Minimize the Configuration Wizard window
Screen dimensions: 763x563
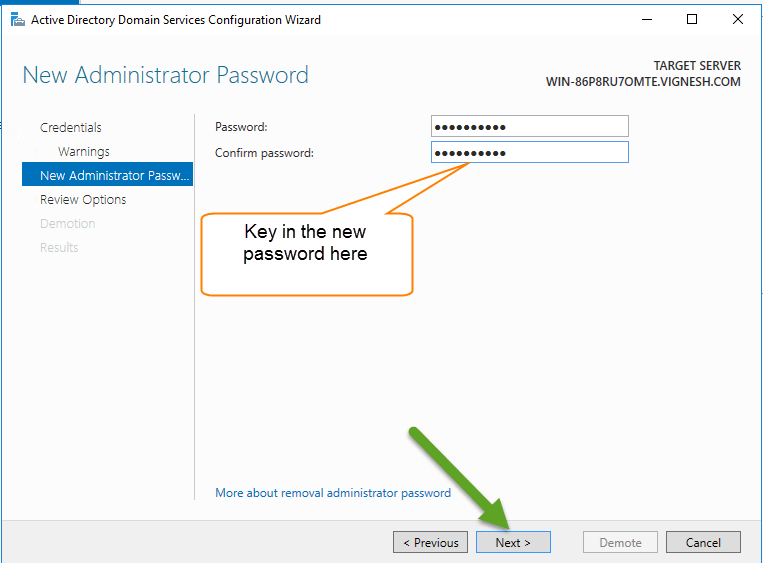pyautogui.click(x=645, y=19)
